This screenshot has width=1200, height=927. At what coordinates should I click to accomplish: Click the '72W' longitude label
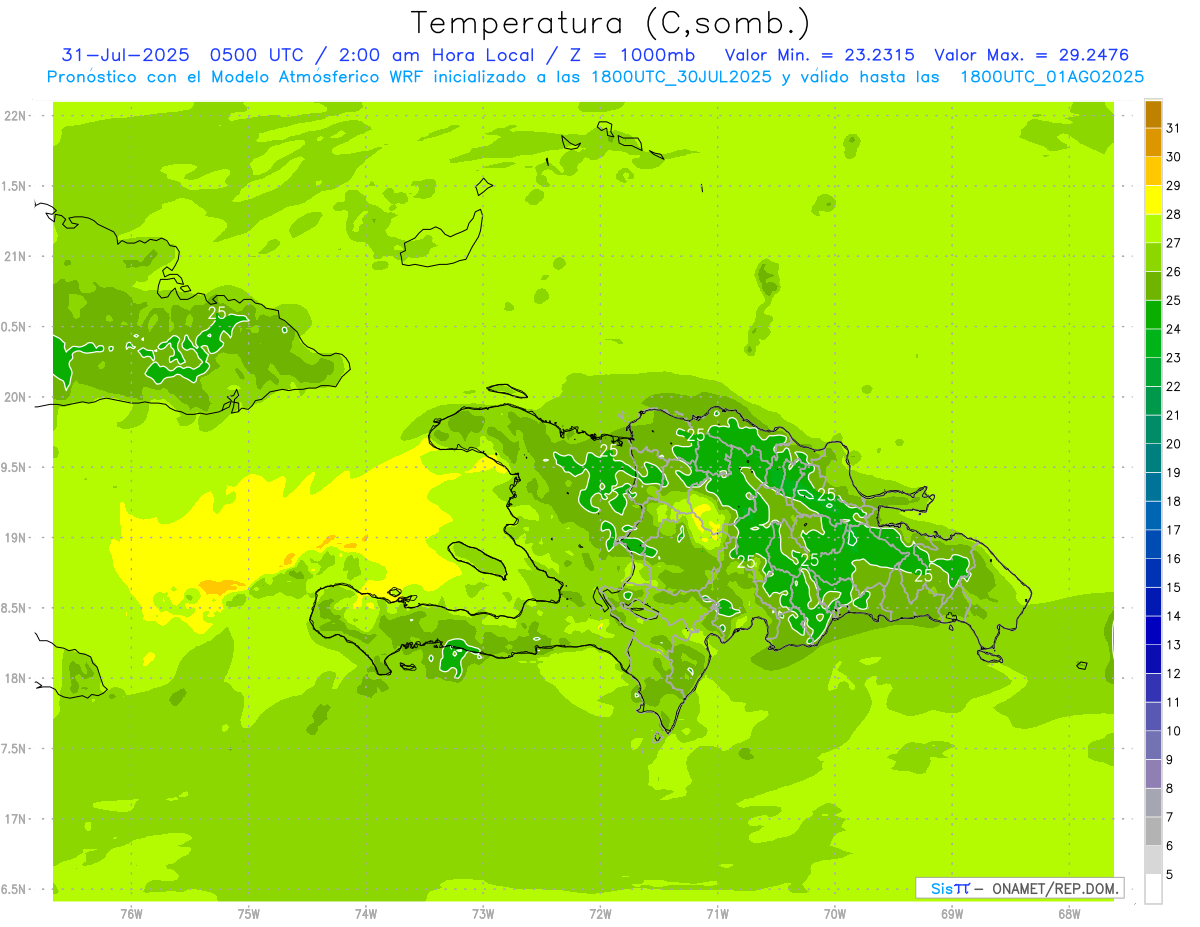600,914
